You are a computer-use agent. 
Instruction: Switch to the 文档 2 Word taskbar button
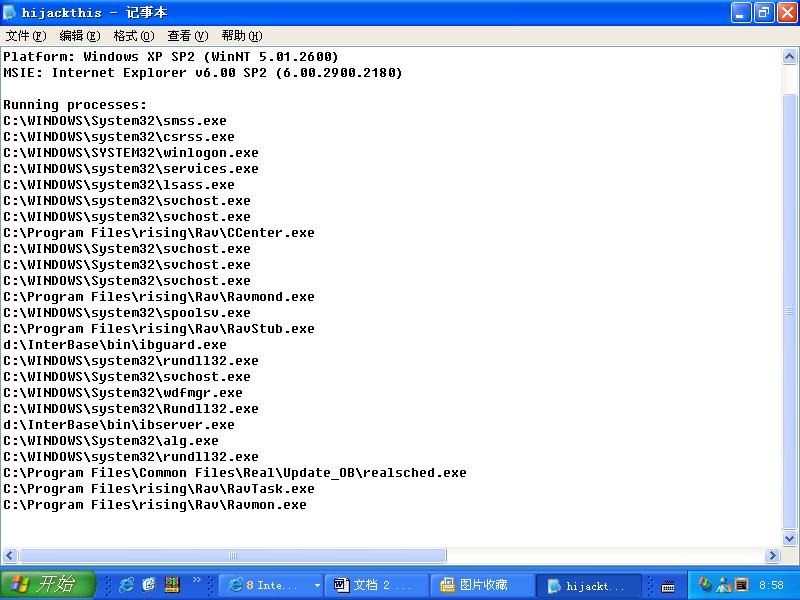[376, 585]
